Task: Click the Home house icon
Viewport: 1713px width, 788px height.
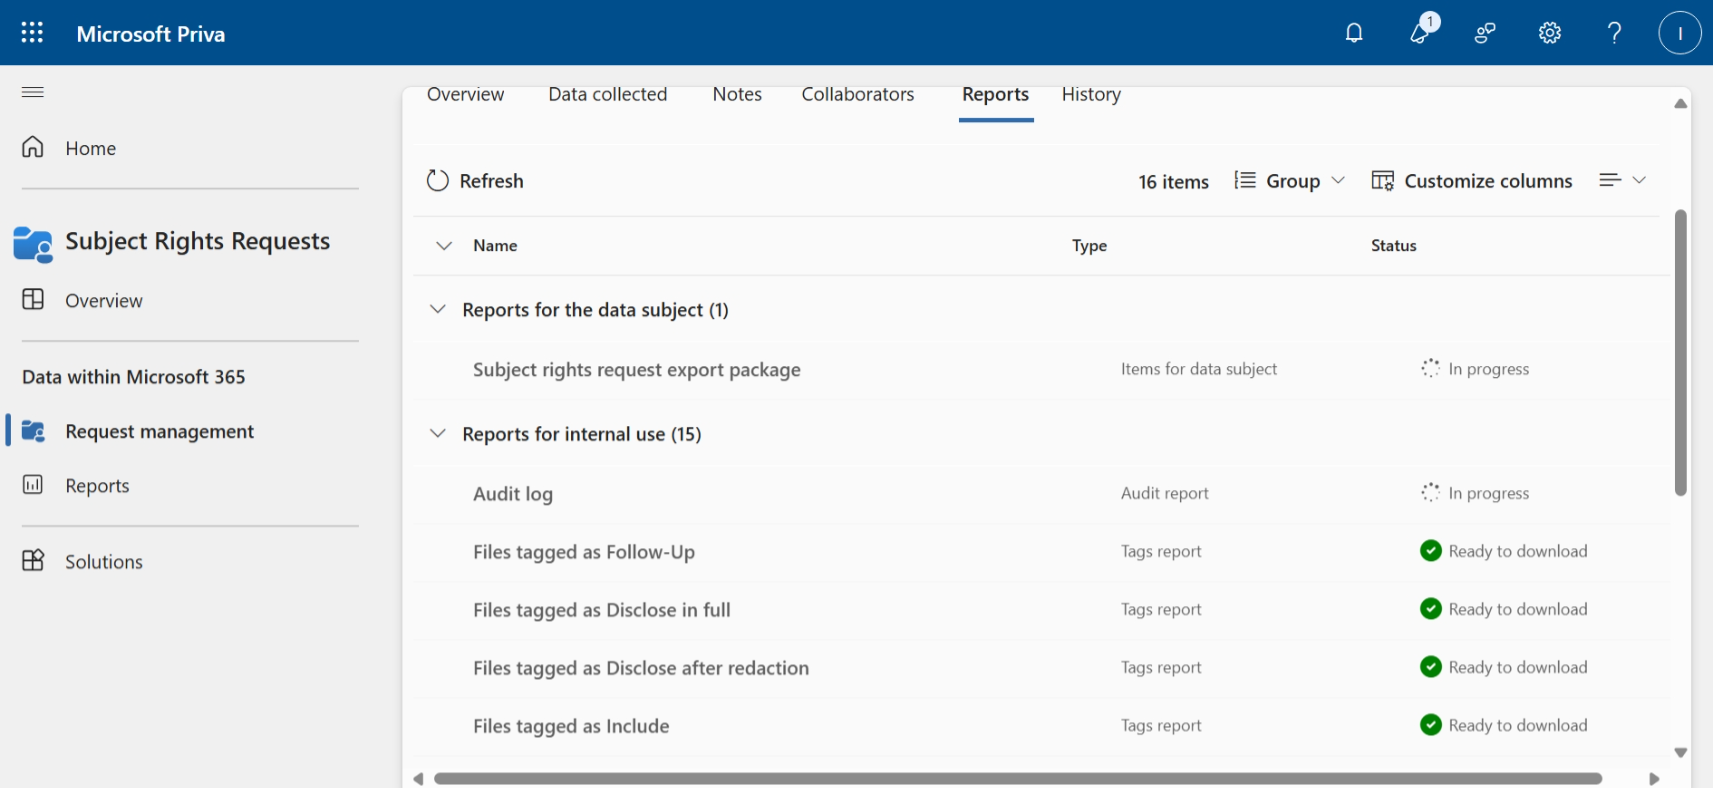Action: [x=33, y=147]
